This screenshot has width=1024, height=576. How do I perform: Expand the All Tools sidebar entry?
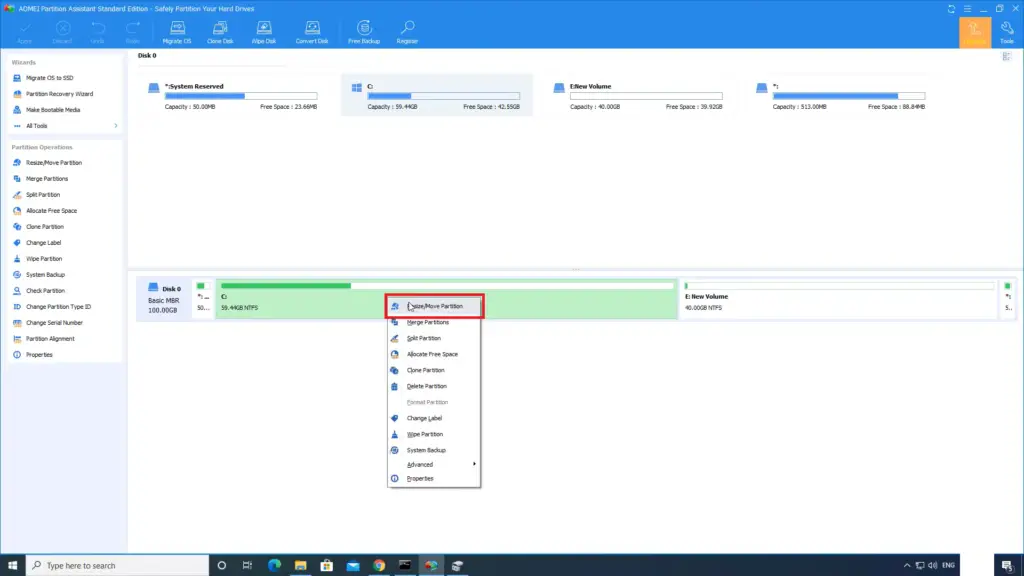65,125
